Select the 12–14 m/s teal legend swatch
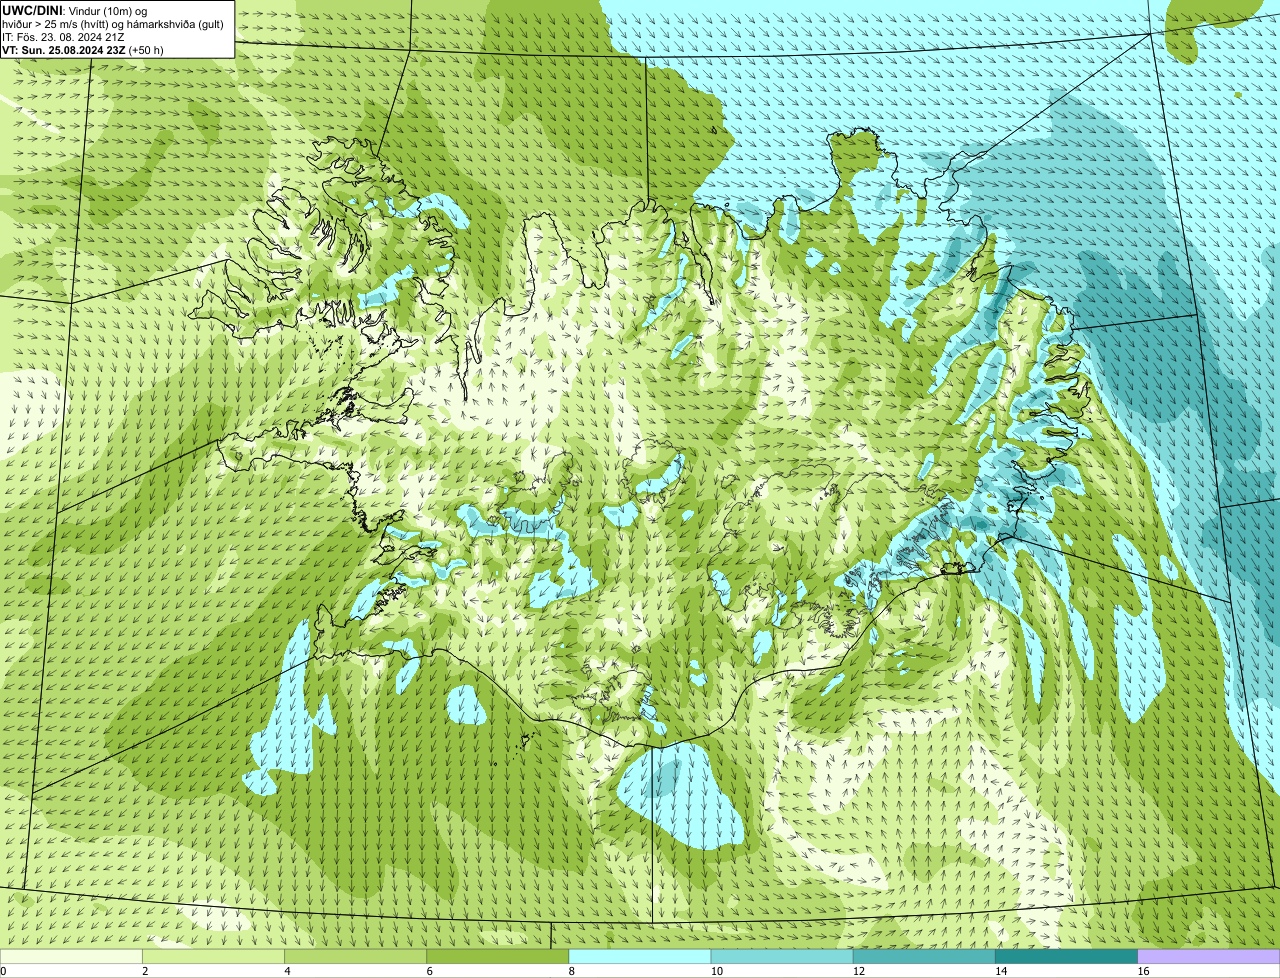 click(x=924, y=956)
